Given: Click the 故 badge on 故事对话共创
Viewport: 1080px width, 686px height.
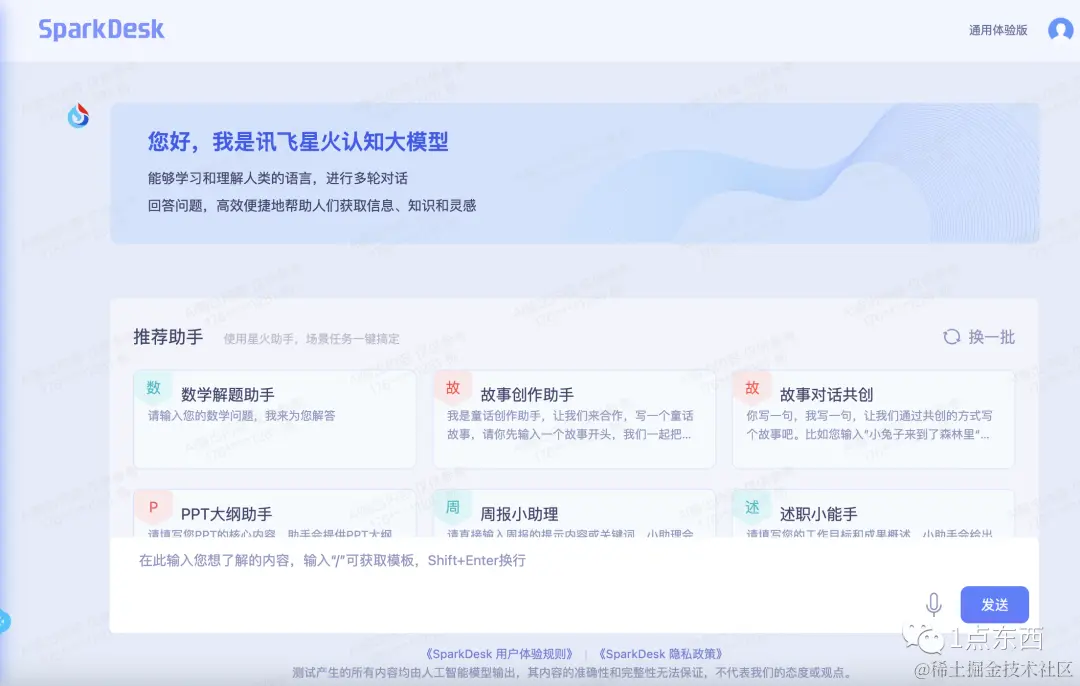Looking at the screenshot, I should (751, 387).
